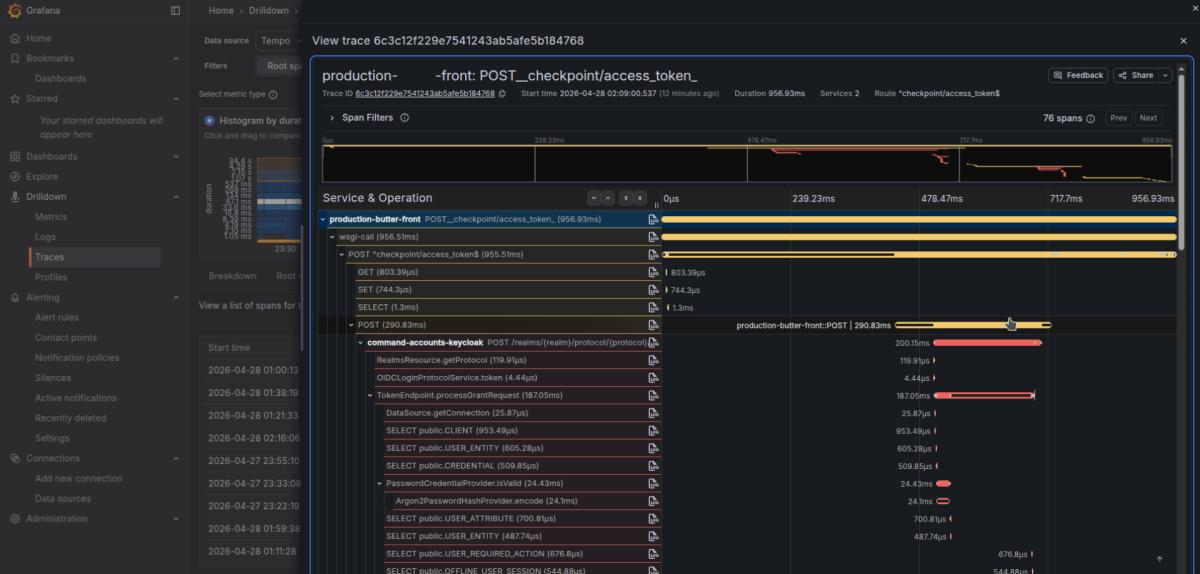
Task: Open Data sources in the sidebar
Action: coord(63,498)
